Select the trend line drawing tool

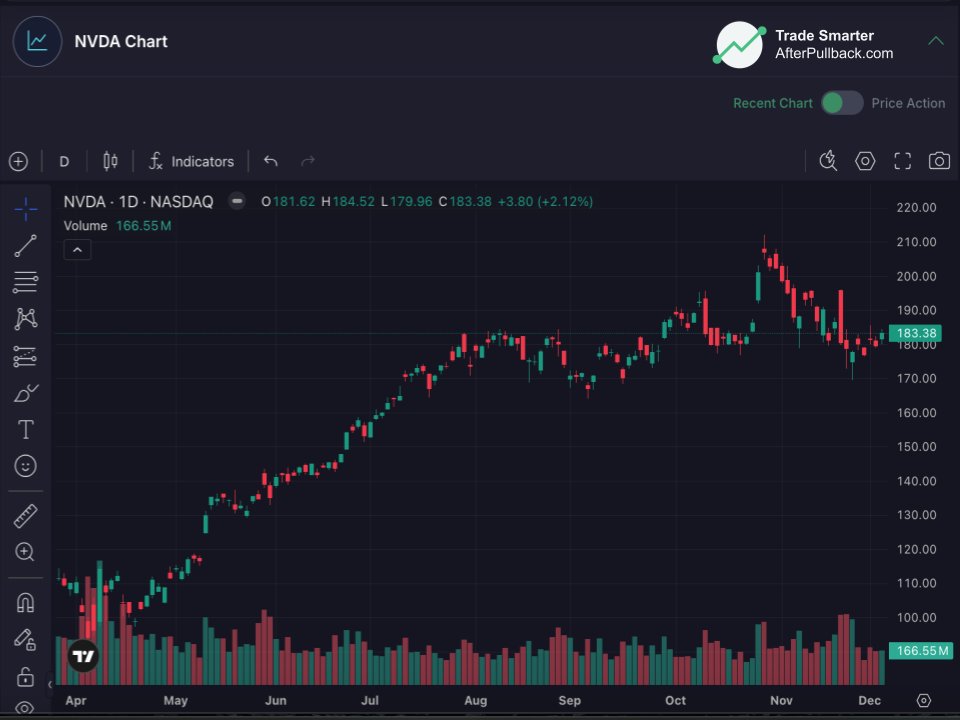pyautogui.click(x=26, y=246)
